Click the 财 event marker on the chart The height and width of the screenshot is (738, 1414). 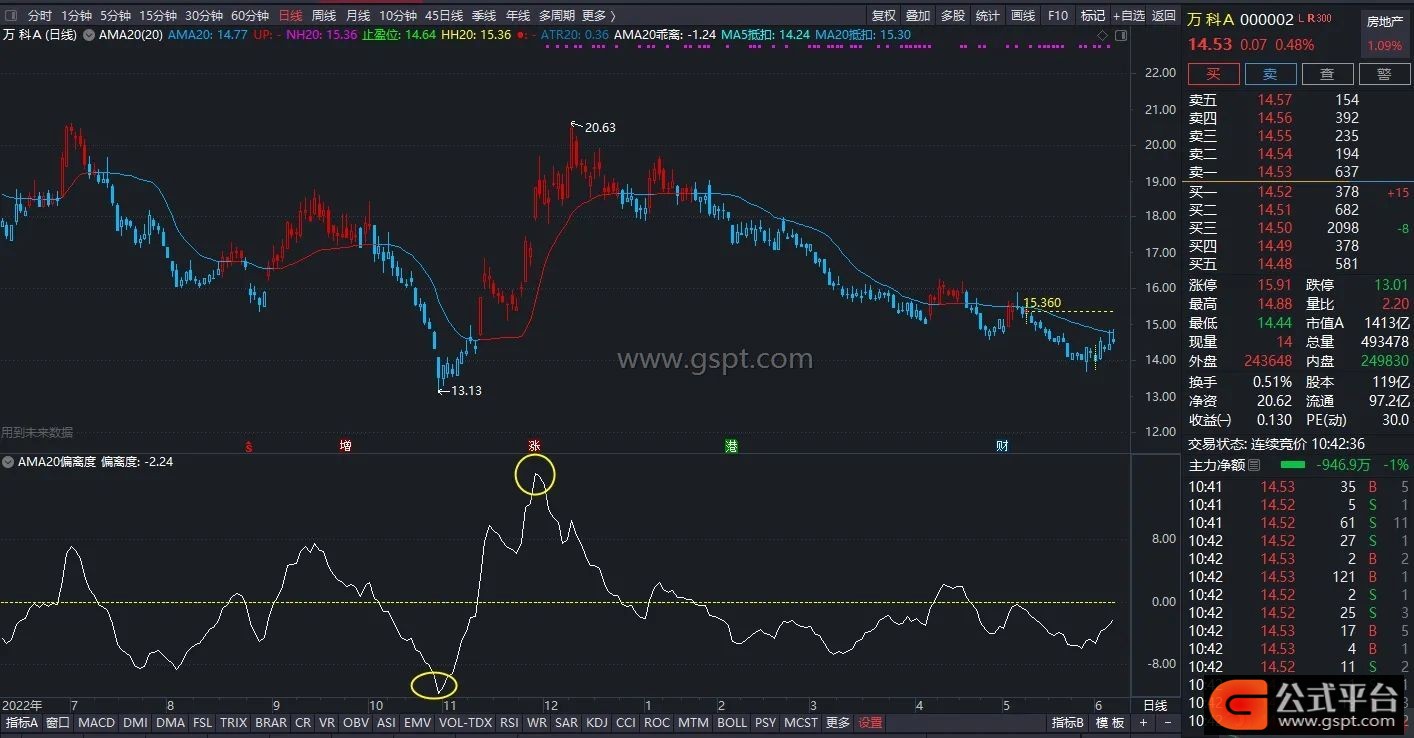tap(1002, 446)
